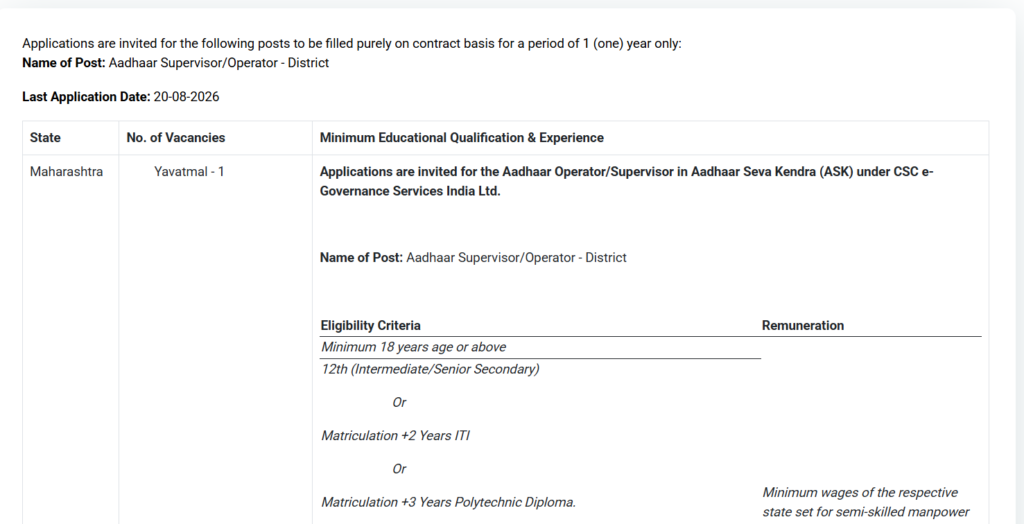Click the Minimum Educational Qualification & Experience header
The height and width of the screenshot is (524, 1024).
tap(462, 138)
